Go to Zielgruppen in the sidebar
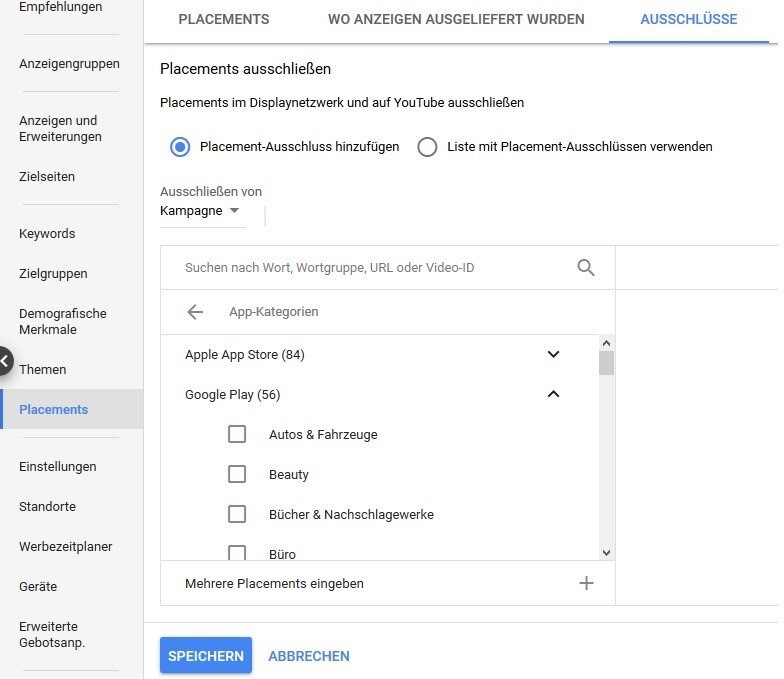This screenshot has height=679, width=784. 53,274
